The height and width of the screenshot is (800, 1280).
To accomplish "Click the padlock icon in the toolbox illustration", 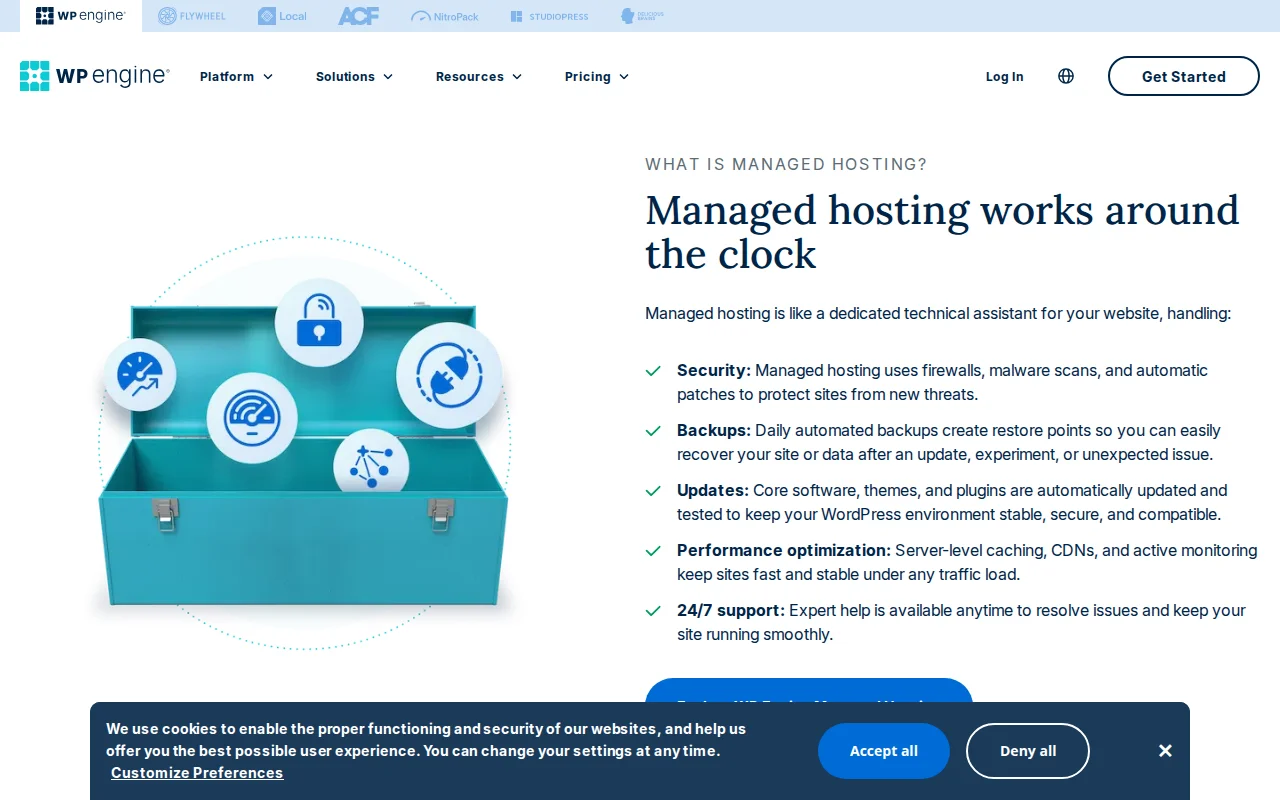I will point(319,320).
